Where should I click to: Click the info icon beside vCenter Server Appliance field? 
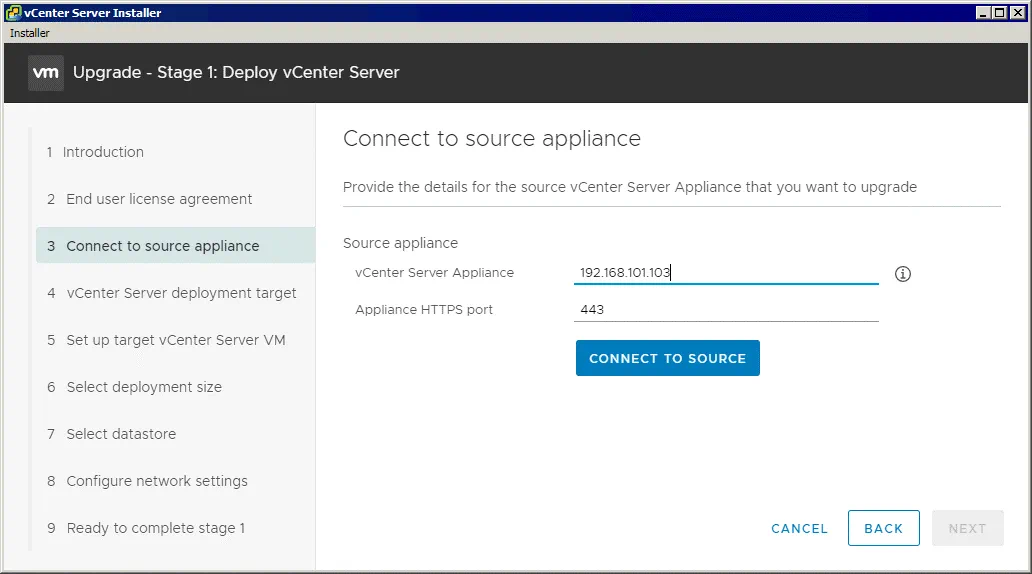tap(903, 274)
